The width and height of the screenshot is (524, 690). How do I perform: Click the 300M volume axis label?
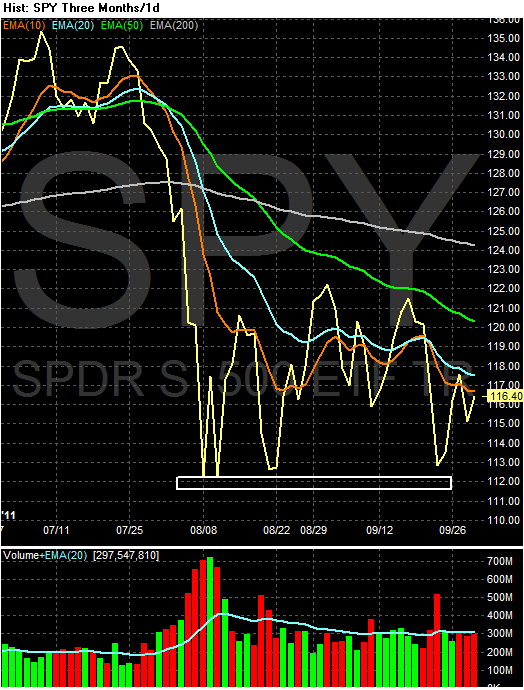click(500, 634)
